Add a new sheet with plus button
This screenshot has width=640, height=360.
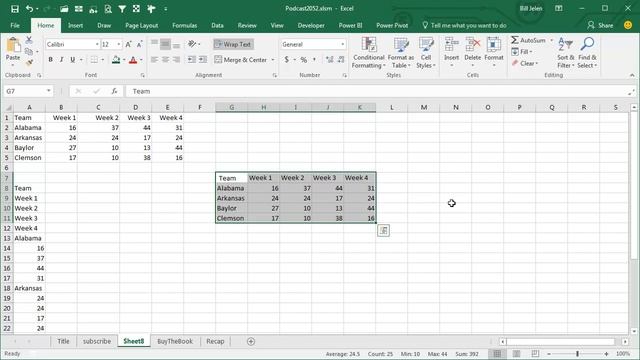(x=251, y=341)
